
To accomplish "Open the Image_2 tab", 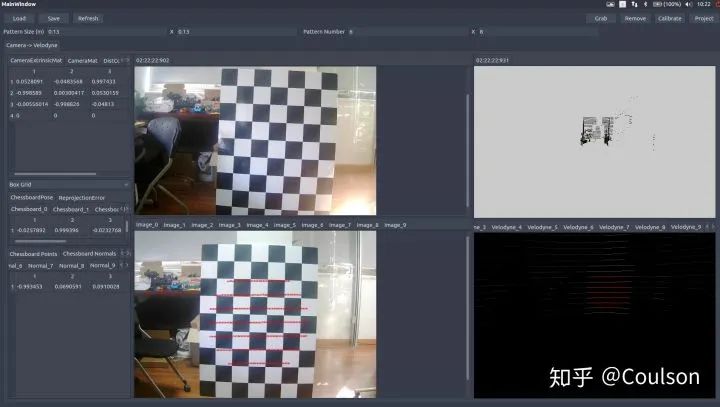I will [x=202, y=225].
